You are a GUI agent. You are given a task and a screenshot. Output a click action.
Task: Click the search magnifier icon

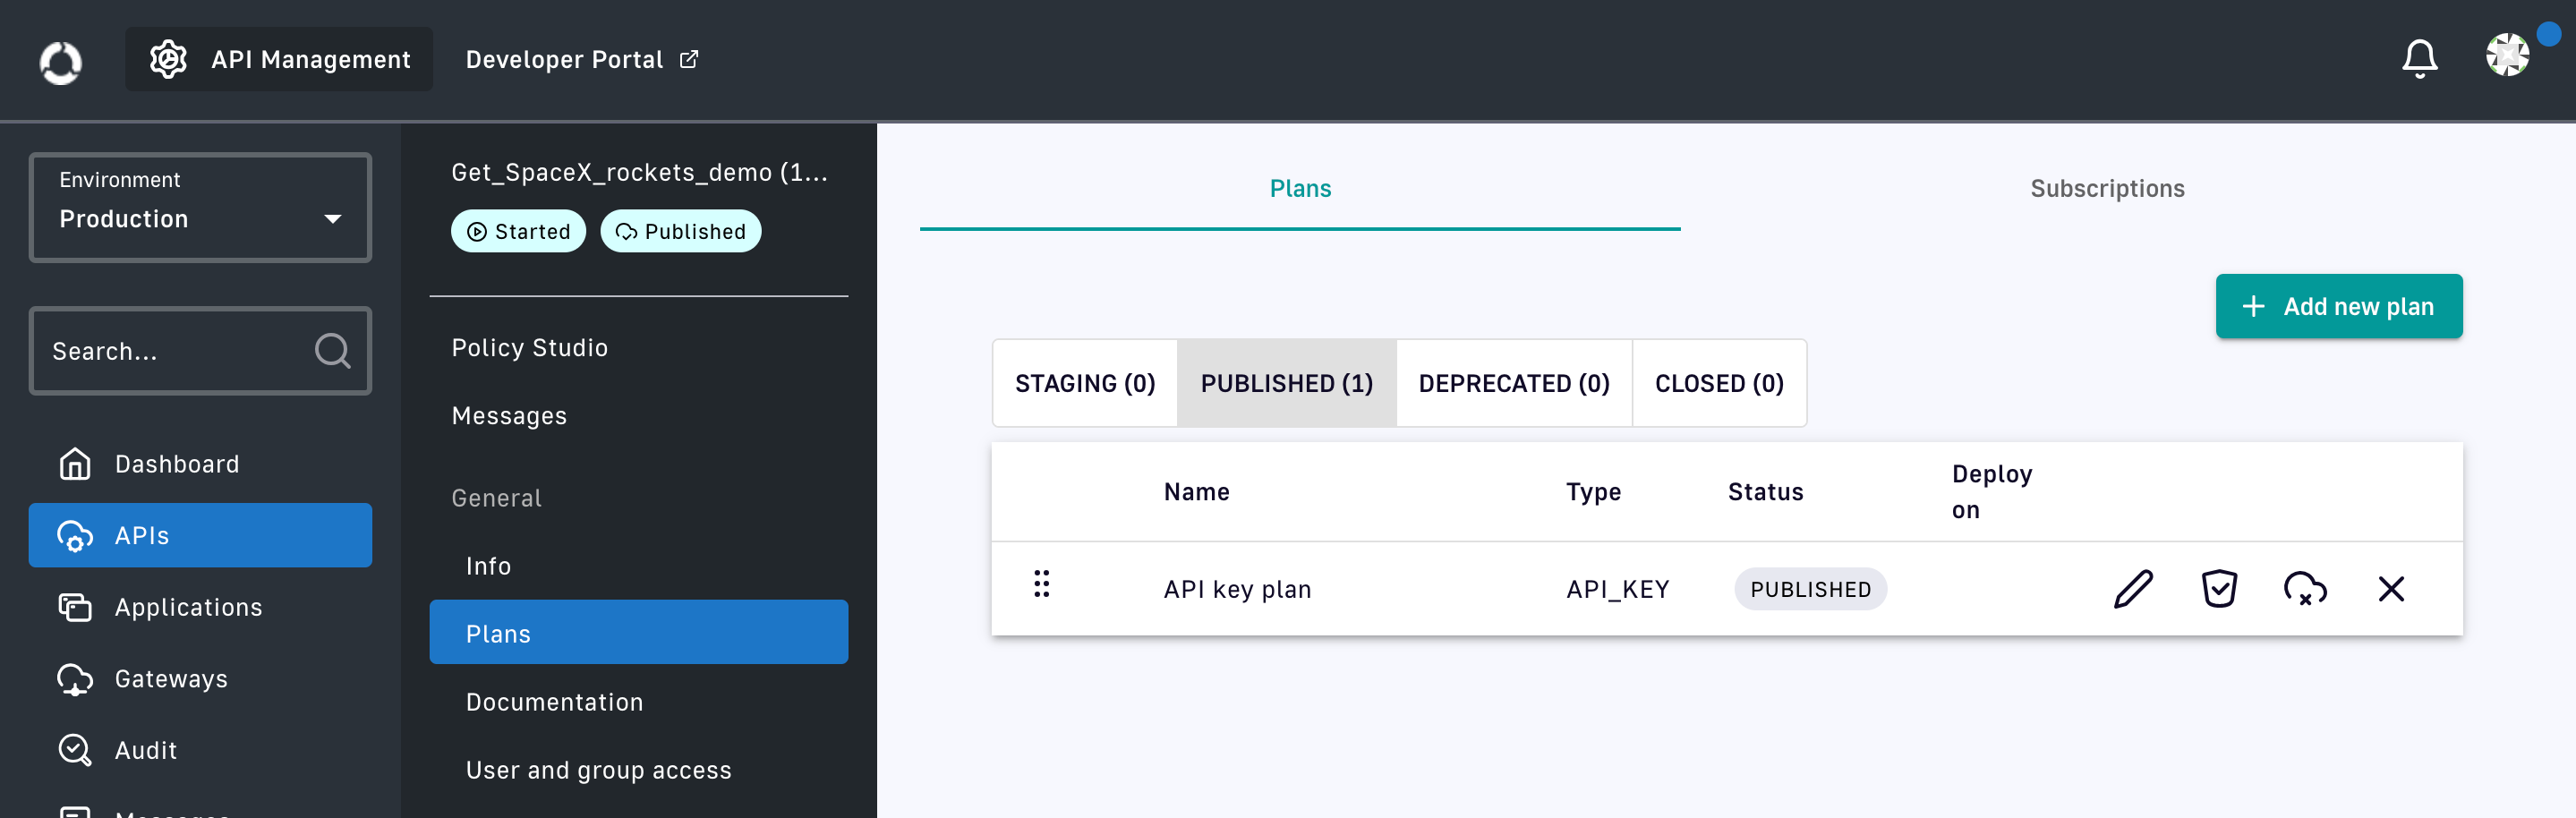[332, 351]
